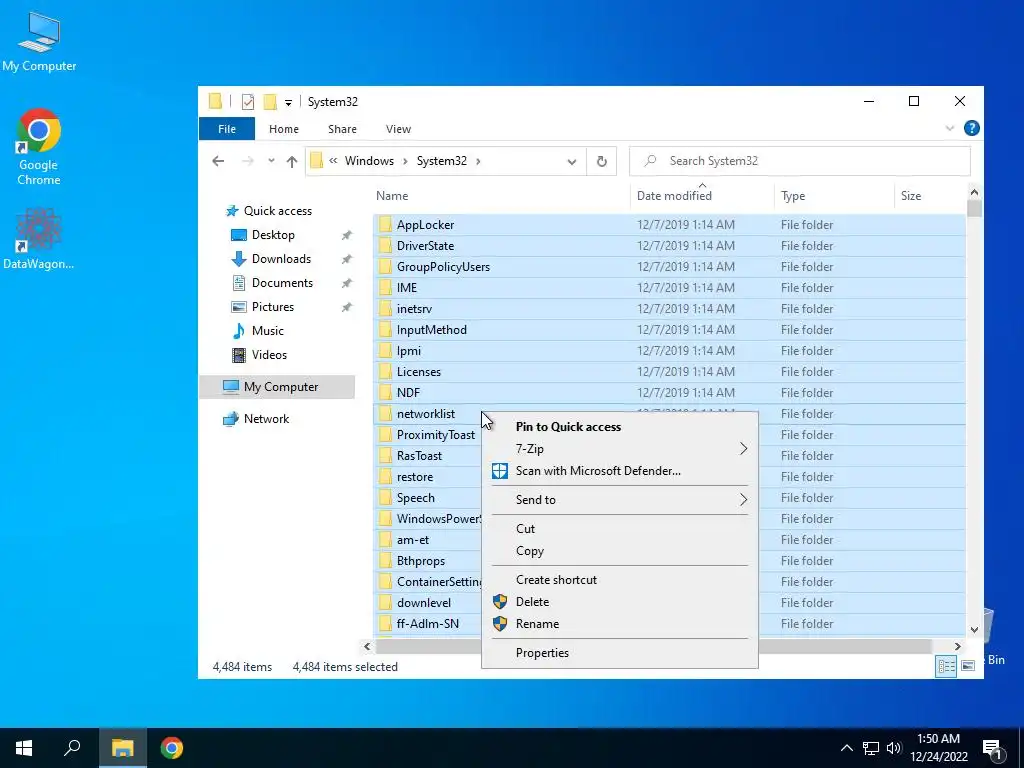
Task: Sort by the Name column header
Action: click(x=392, y=195)
